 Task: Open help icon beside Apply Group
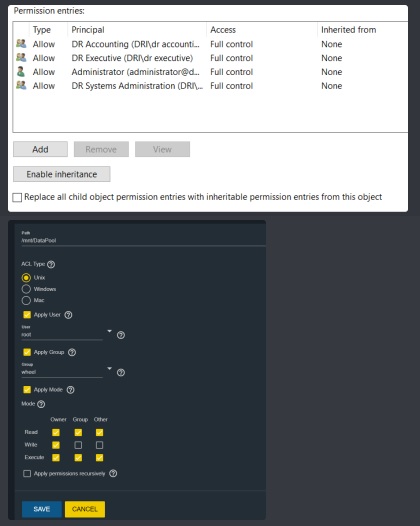(x=72, y=352)
